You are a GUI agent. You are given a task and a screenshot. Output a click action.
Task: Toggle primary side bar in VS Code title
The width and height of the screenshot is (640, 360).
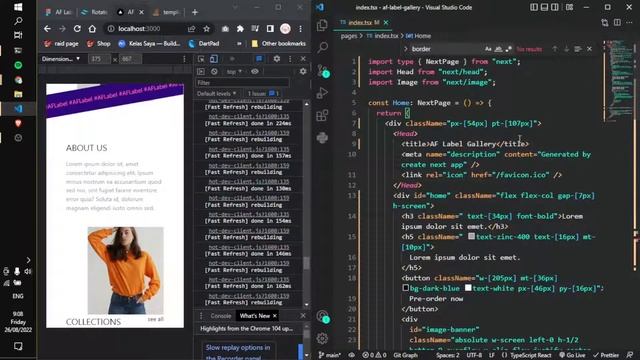(534, 7)
